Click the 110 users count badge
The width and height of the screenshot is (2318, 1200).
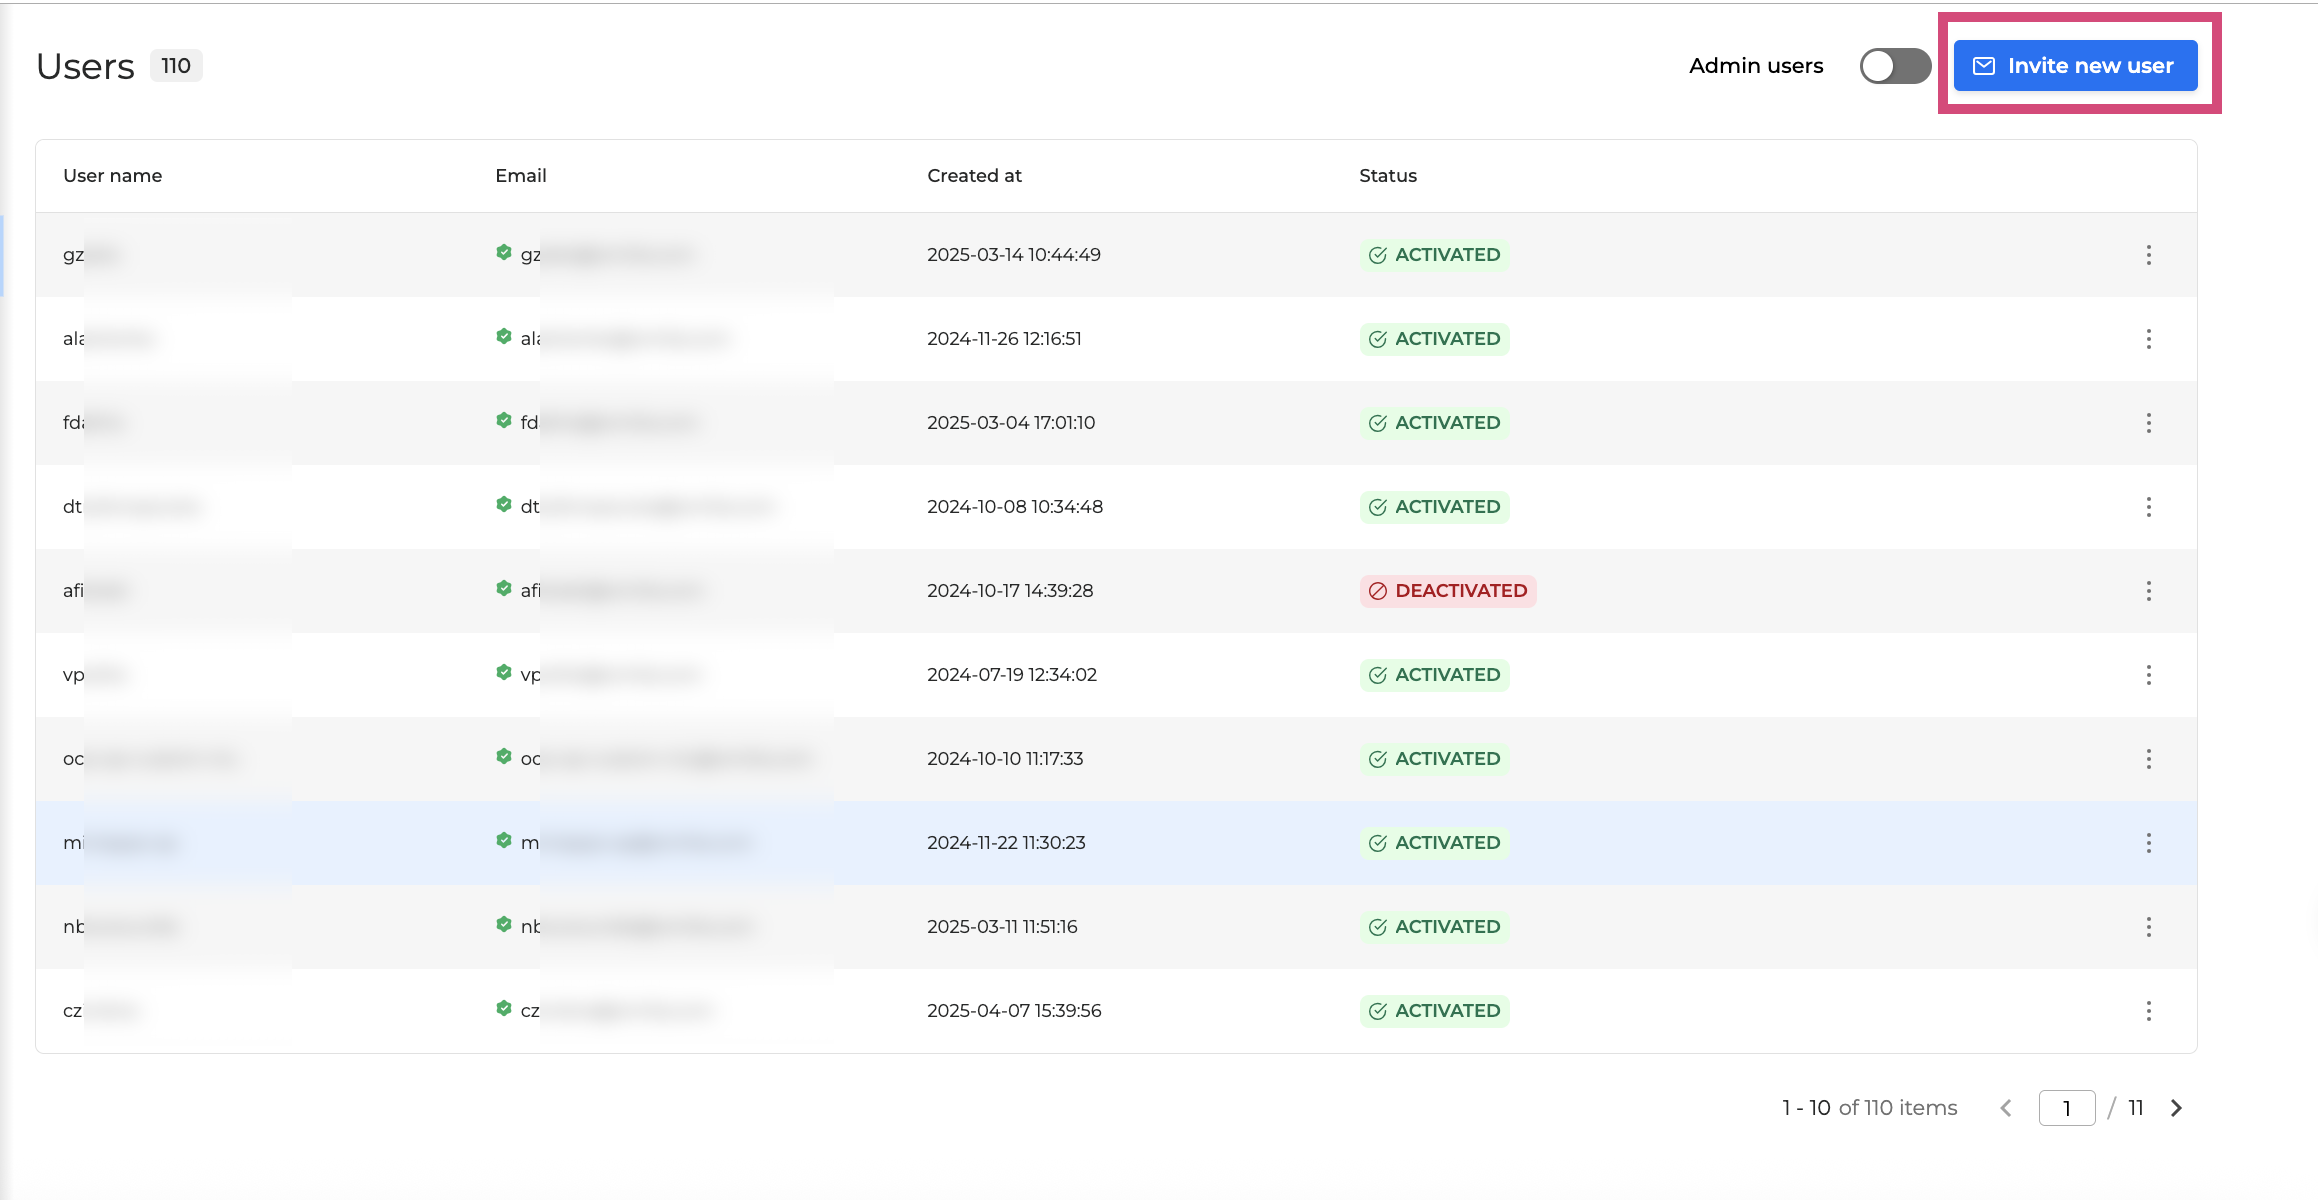point(176,66)
